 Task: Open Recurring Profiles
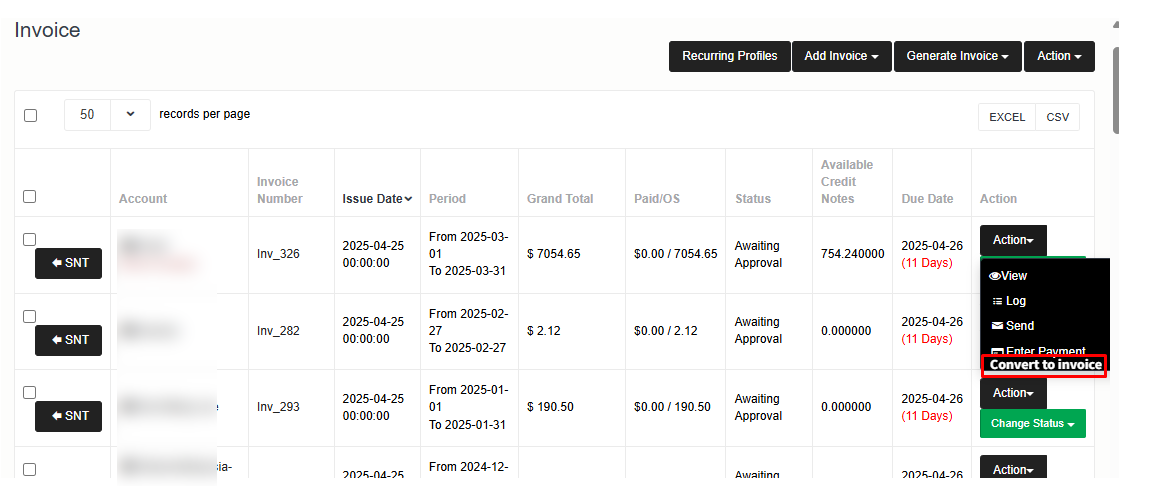pyautogui.click(x=729, y=56)
